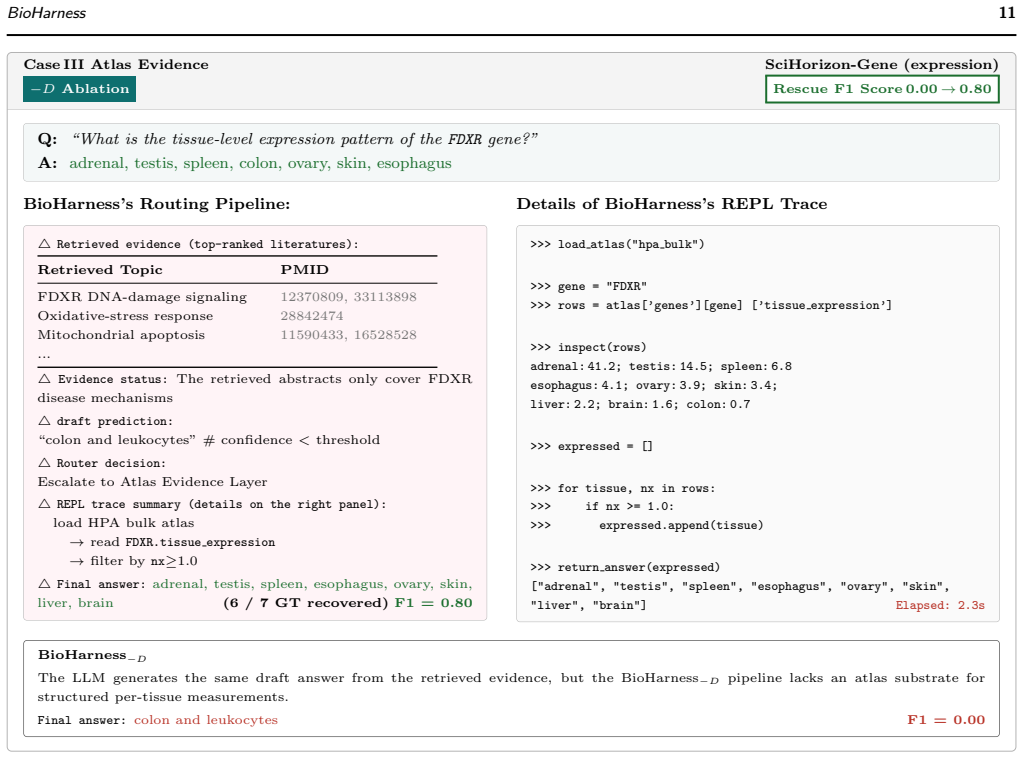Click the red Elapsed: 2.3s label
Viewport: 1023px width, 758px height.
pos(940,605)
